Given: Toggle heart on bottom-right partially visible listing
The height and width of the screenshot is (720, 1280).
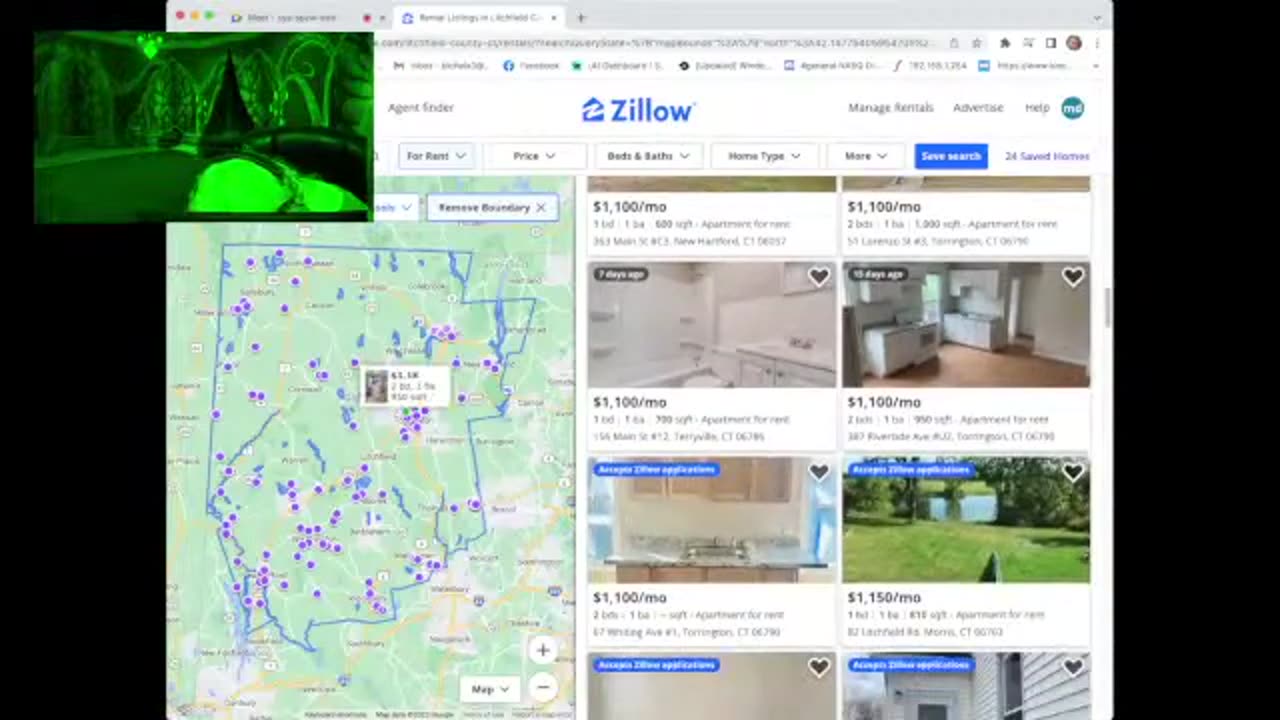Looking at the screenshot, I should click(x=1073, y=667).
